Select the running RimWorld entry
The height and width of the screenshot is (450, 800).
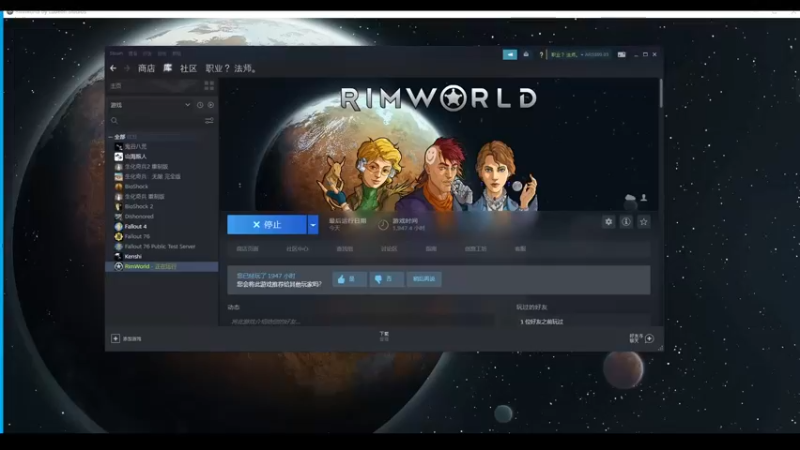tap(162, 266)
